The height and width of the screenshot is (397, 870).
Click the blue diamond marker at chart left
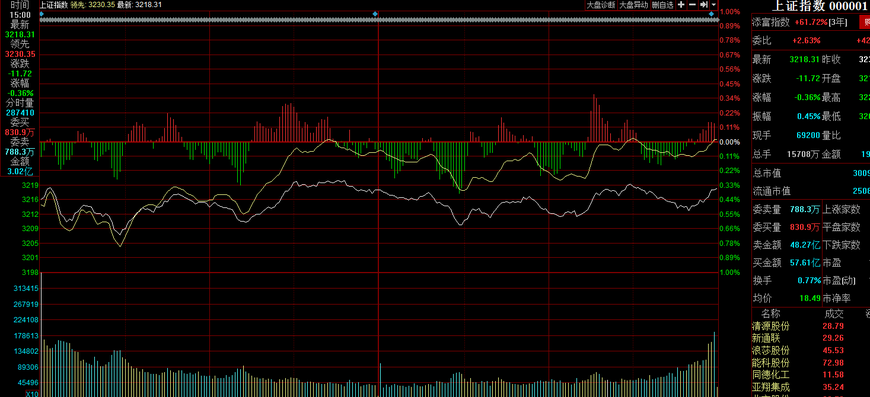[x=42, y=13]
